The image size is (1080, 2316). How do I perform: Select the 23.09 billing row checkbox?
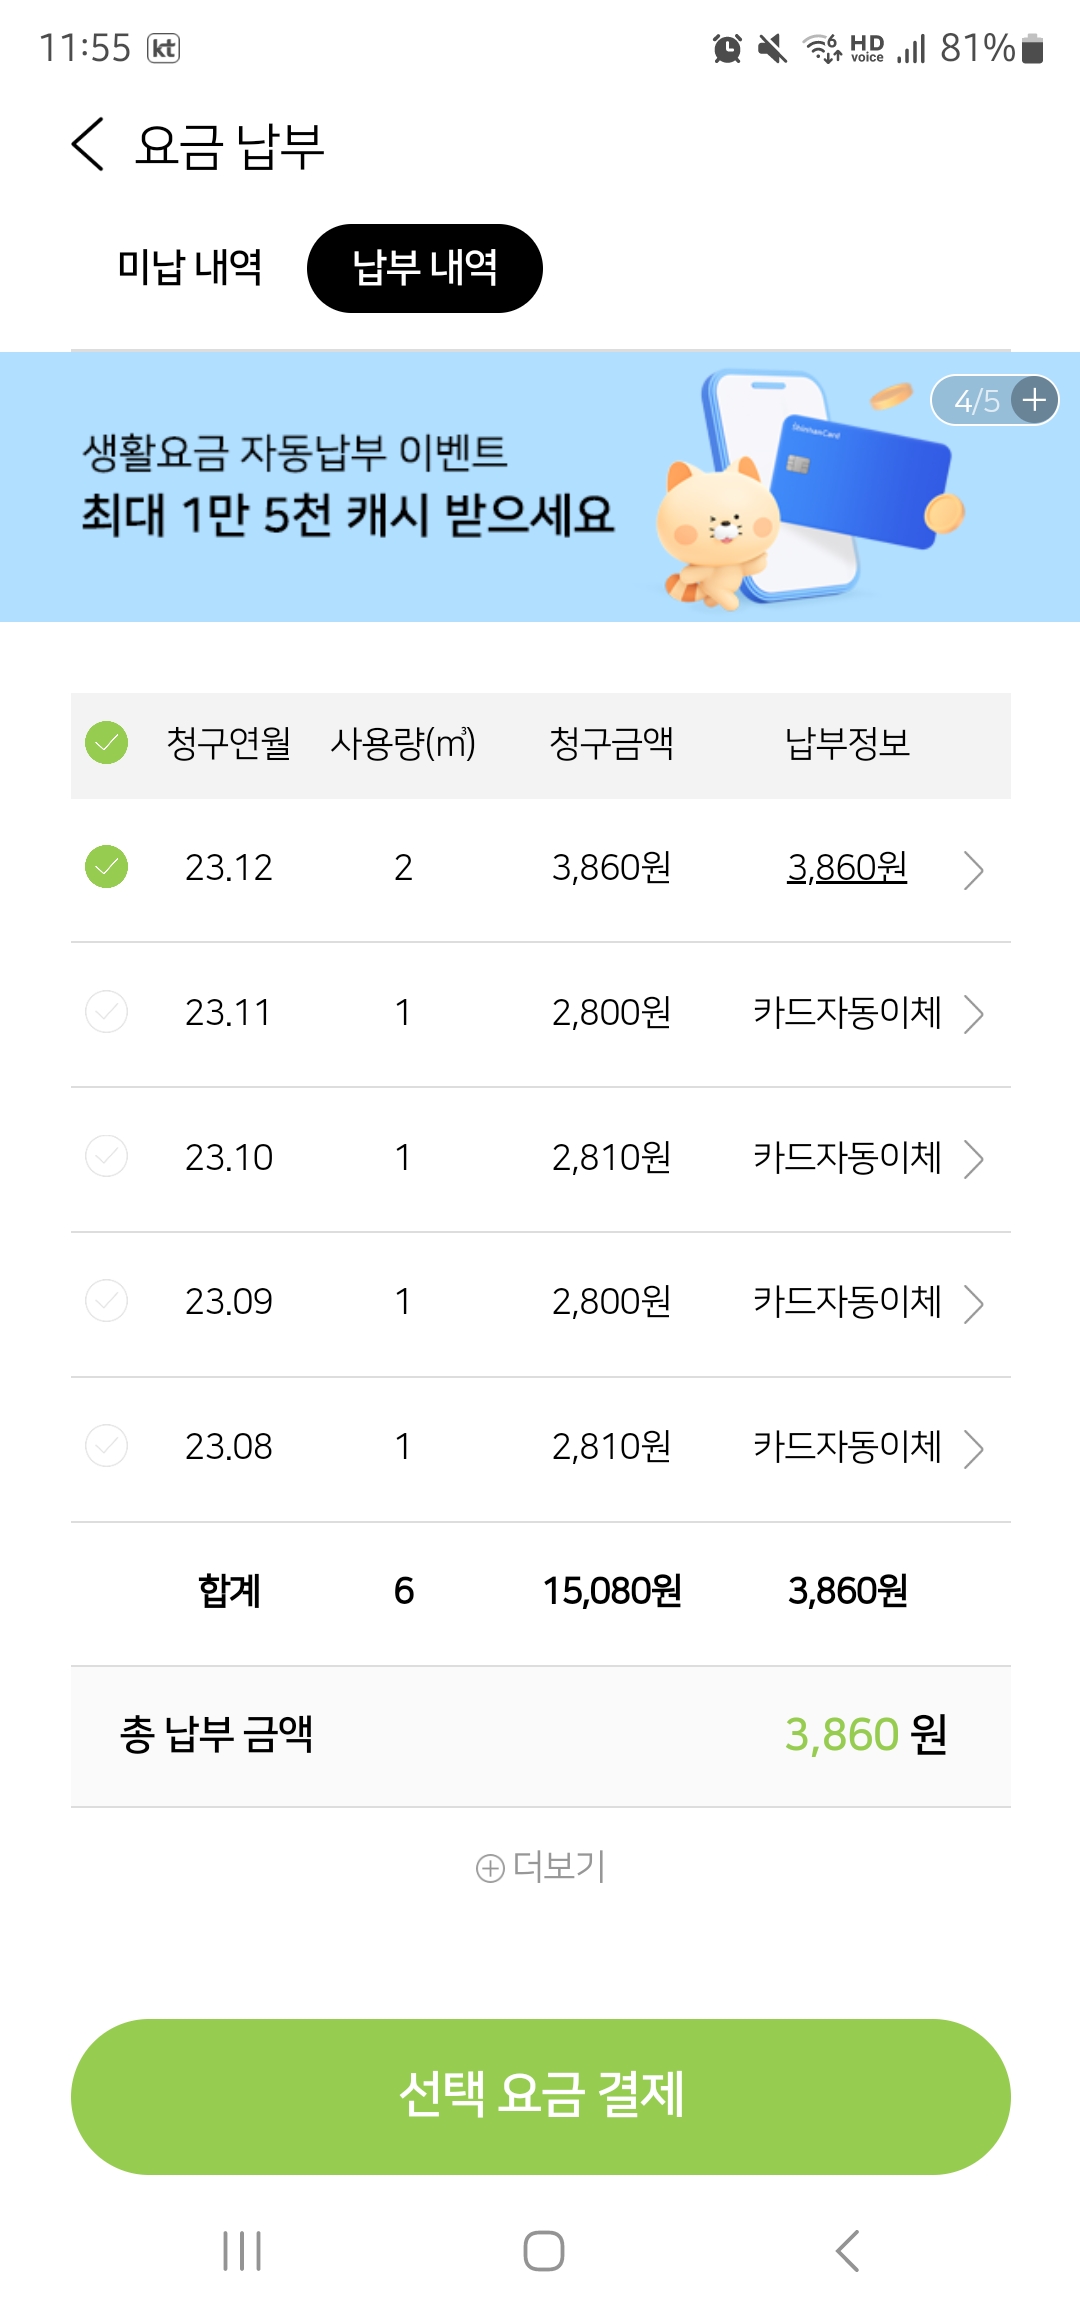coord(107,1301)
